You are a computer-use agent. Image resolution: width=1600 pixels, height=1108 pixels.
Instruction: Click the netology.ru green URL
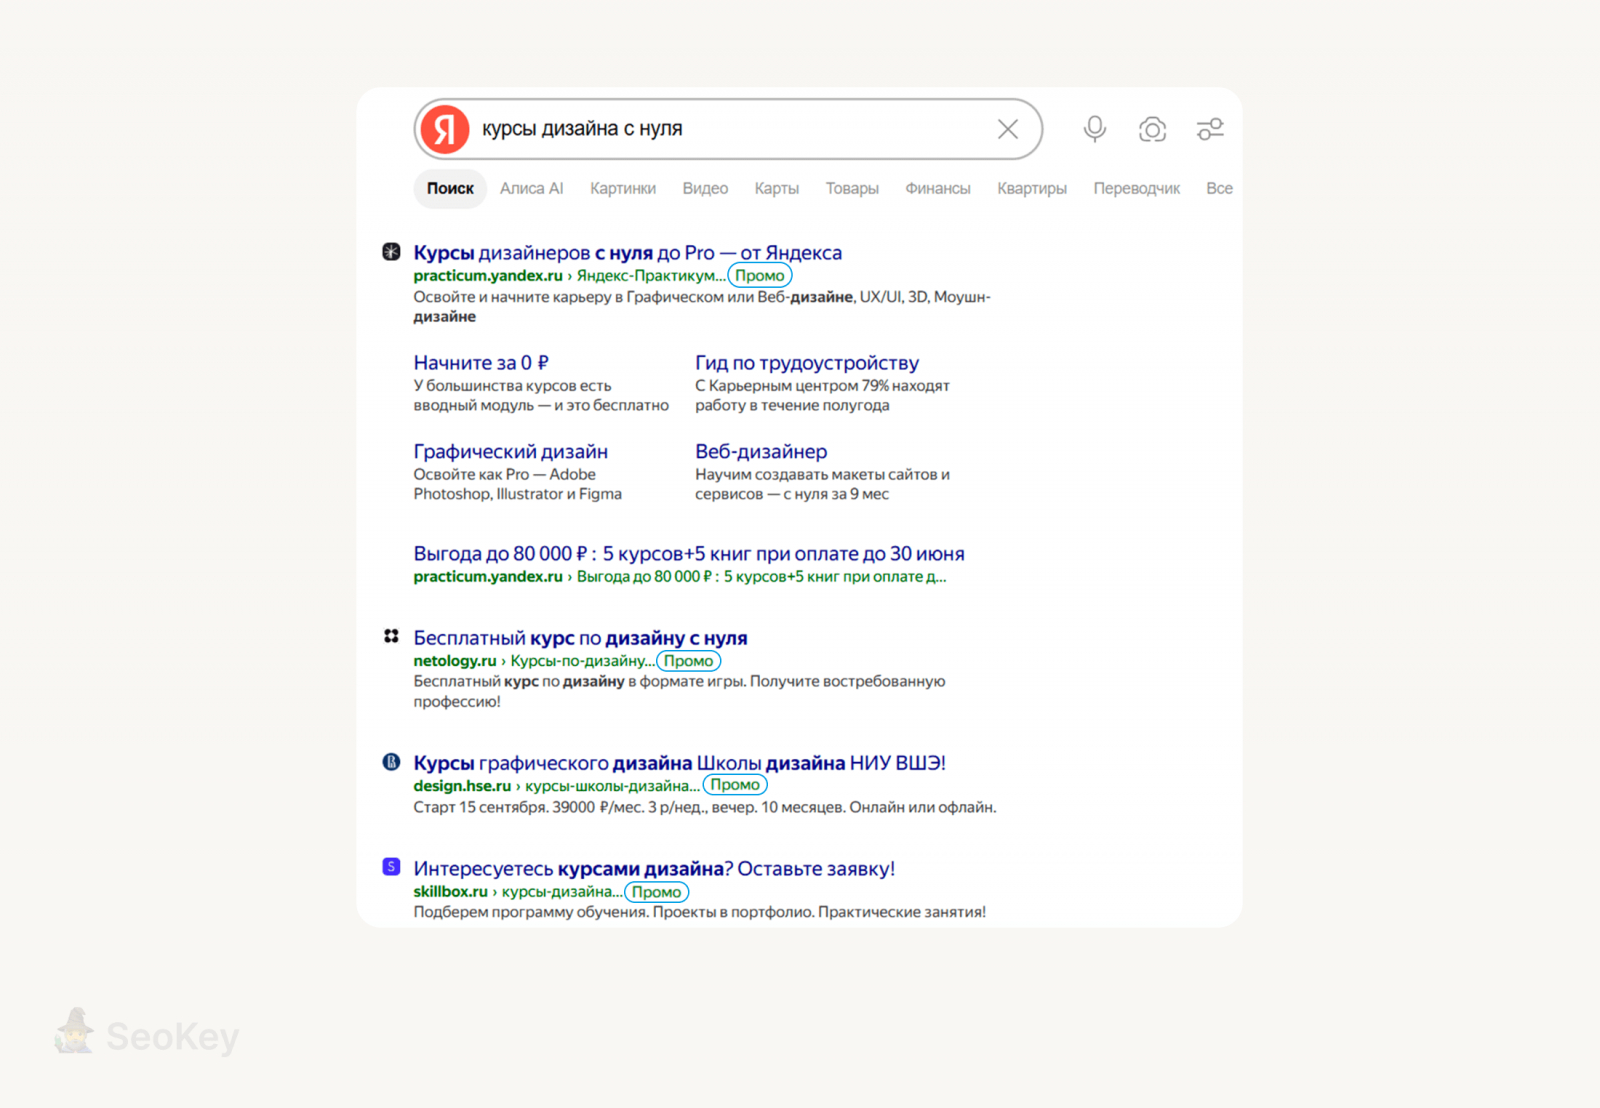[x=455, y=661]
